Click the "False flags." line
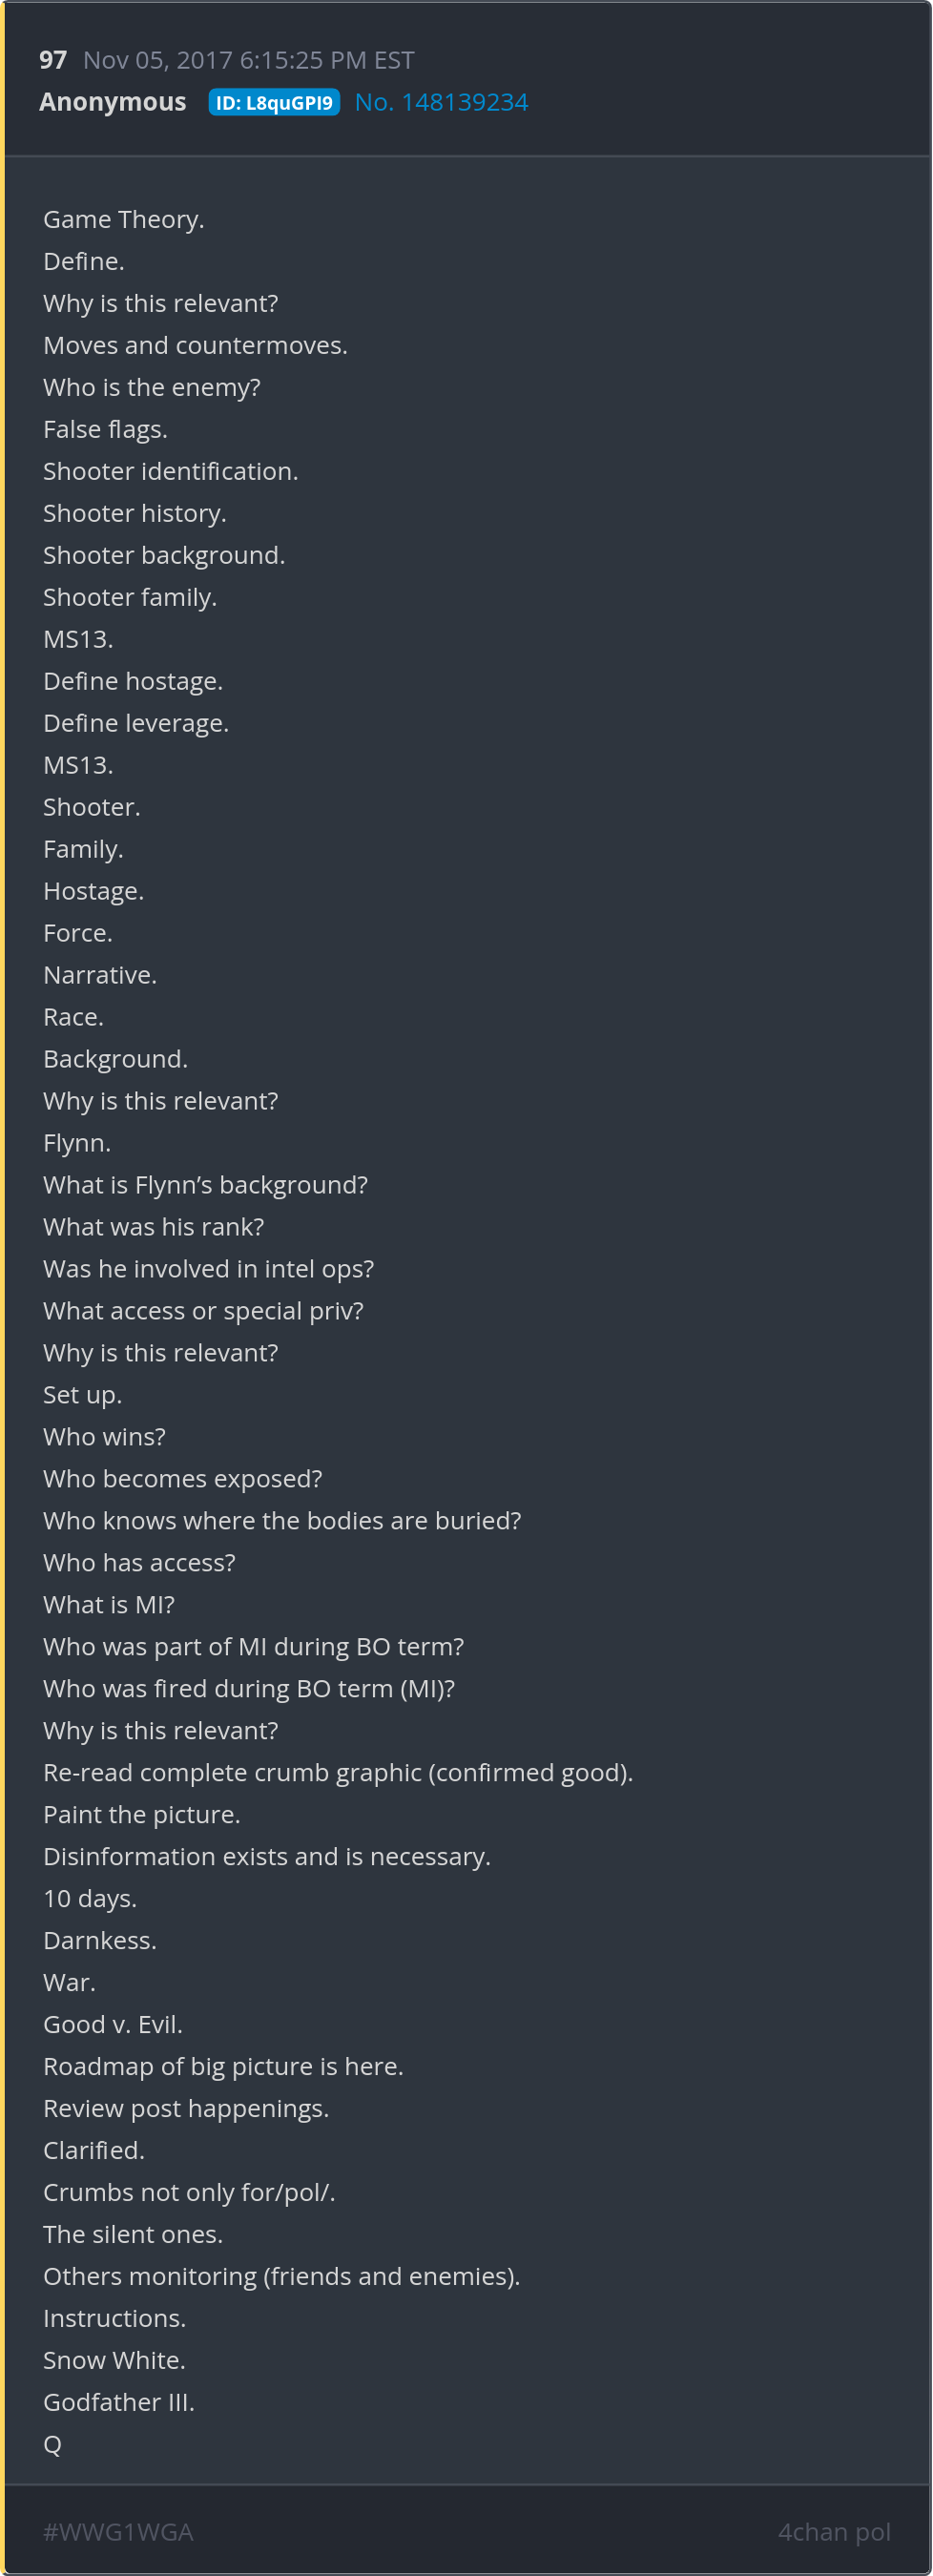933x2576 pixels. pyautogui.click(x=105, y=429)
